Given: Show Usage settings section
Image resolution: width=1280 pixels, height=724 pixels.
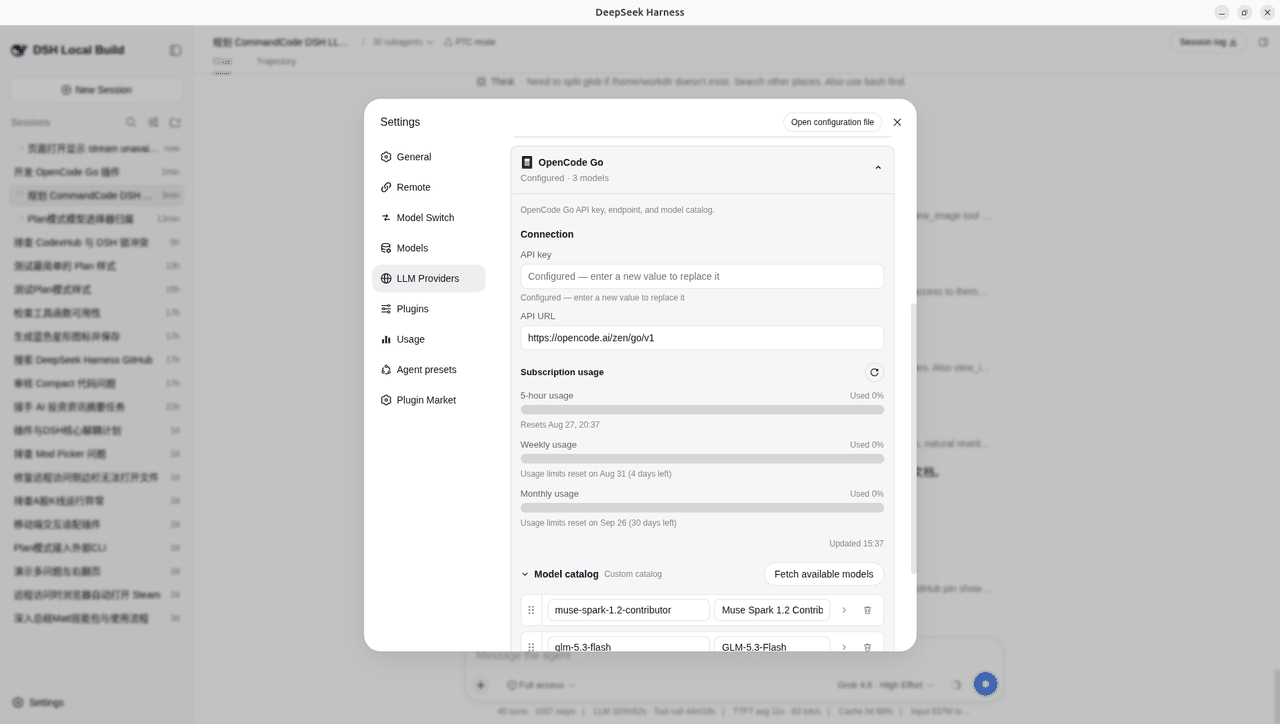Looking at the screenshot, I should coord(429,339).
